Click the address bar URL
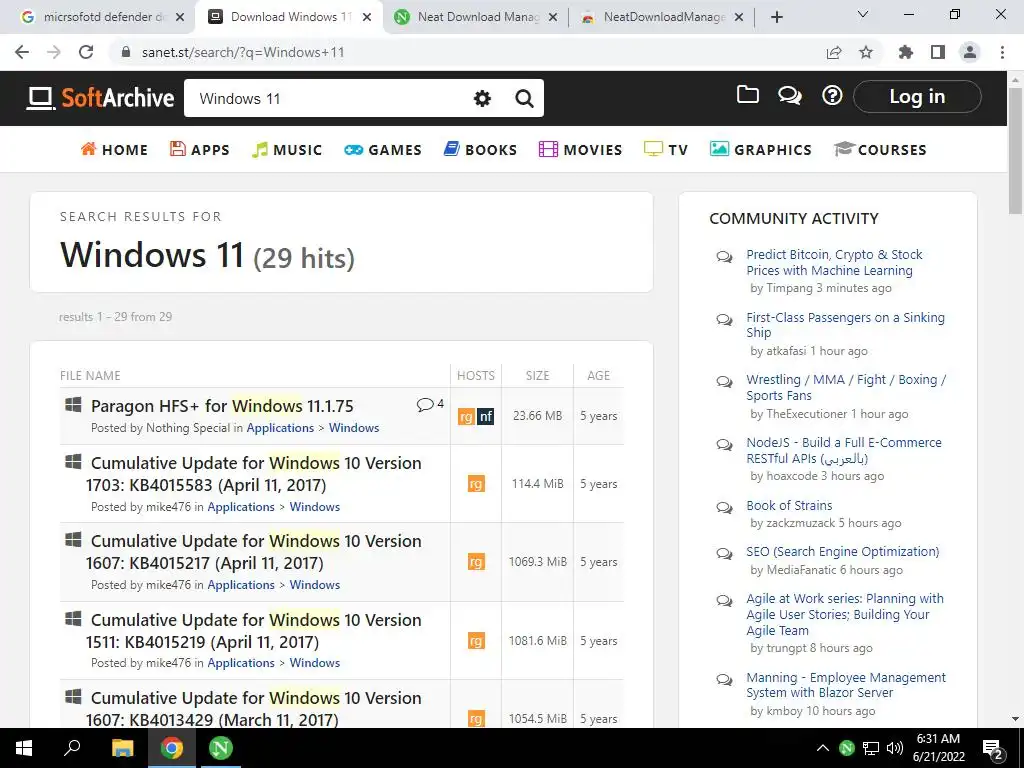The width and height of the screenshot is (1024, 768). (243, 52)
